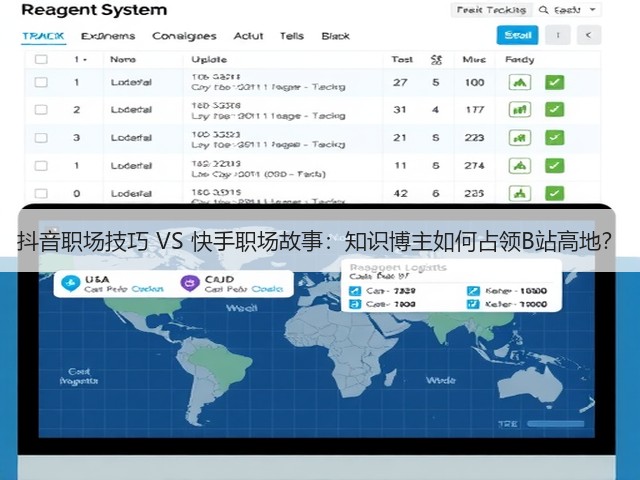Viewport: 640px width, 480px height.
Task: Go to the Tells tab
Action: point(292,36)
